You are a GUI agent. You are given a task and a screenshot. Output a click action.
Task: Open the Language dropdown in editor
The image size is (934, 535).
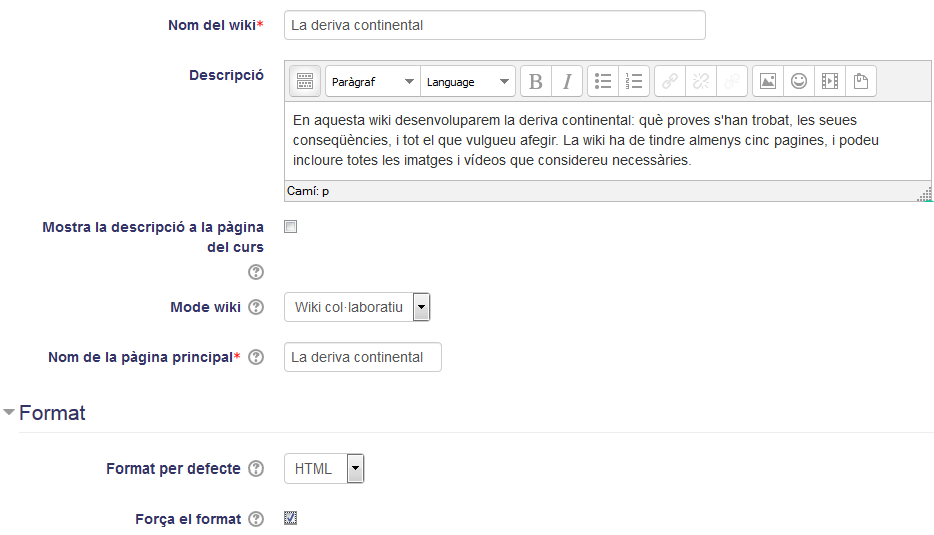[x=468, y=81]
